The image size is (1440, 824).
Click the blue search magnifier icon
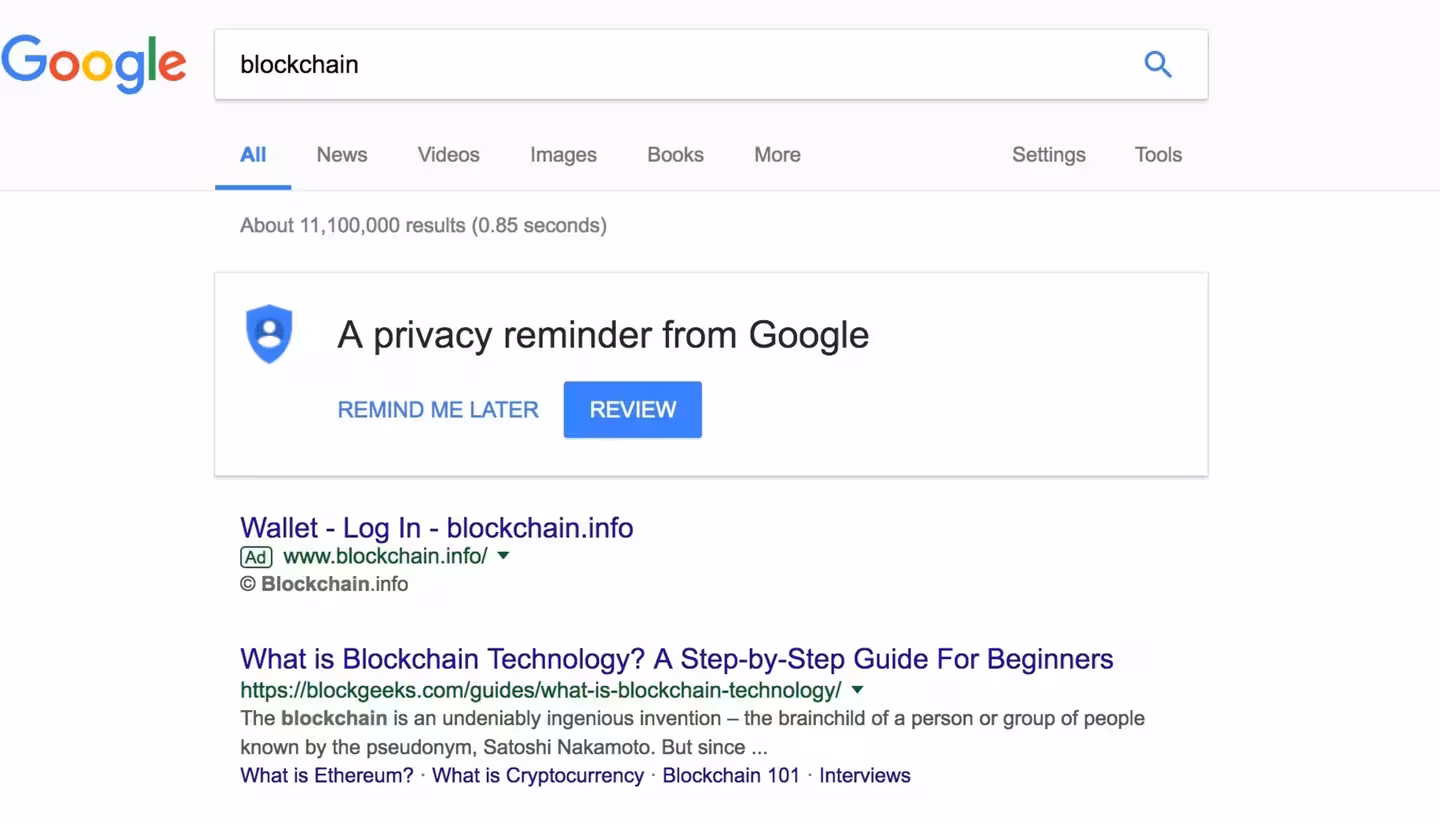click(x=1157, y=64)
